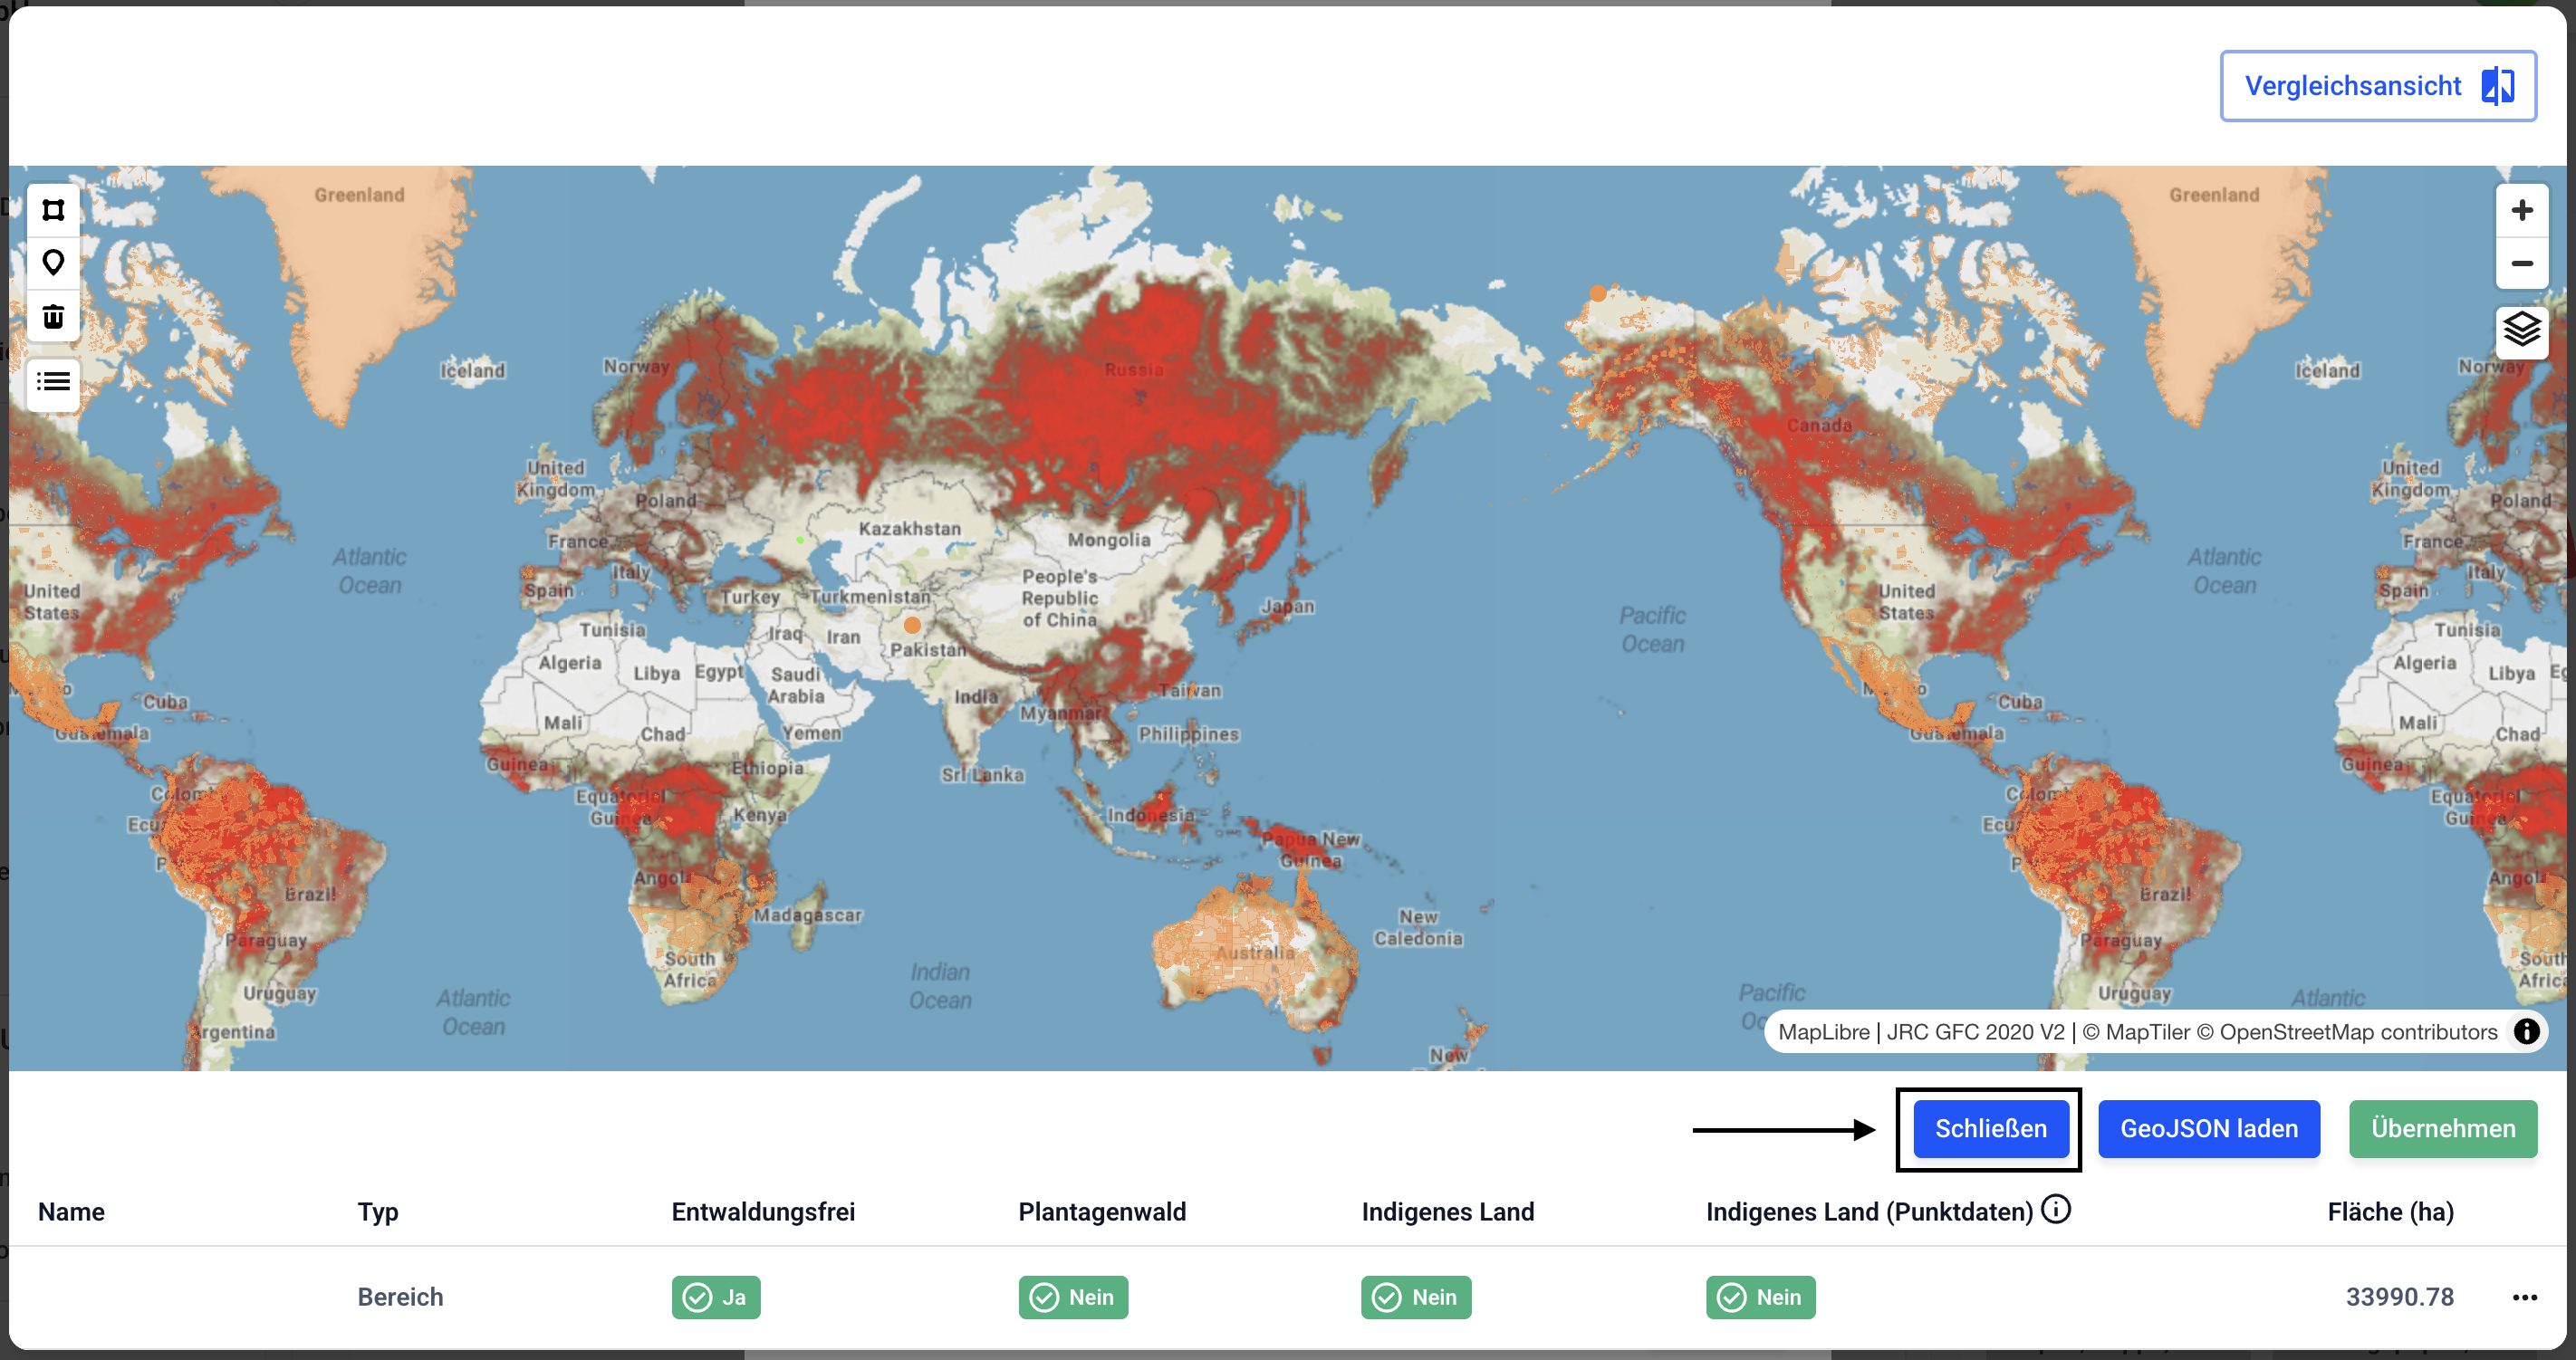Viewport: 2576px width, 1360px height.
Task: Select the polygon draw tool
Action: point(53,210)
